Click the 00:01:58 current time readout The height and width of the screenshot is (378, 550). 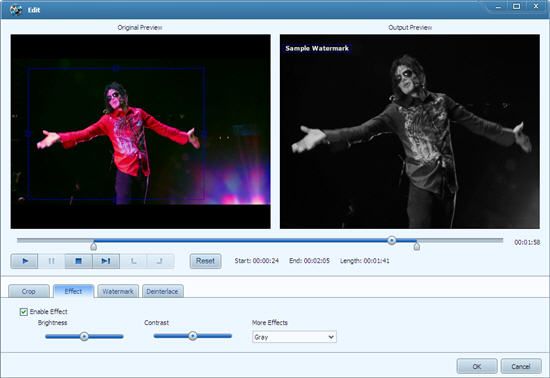[x=527, y=242]
